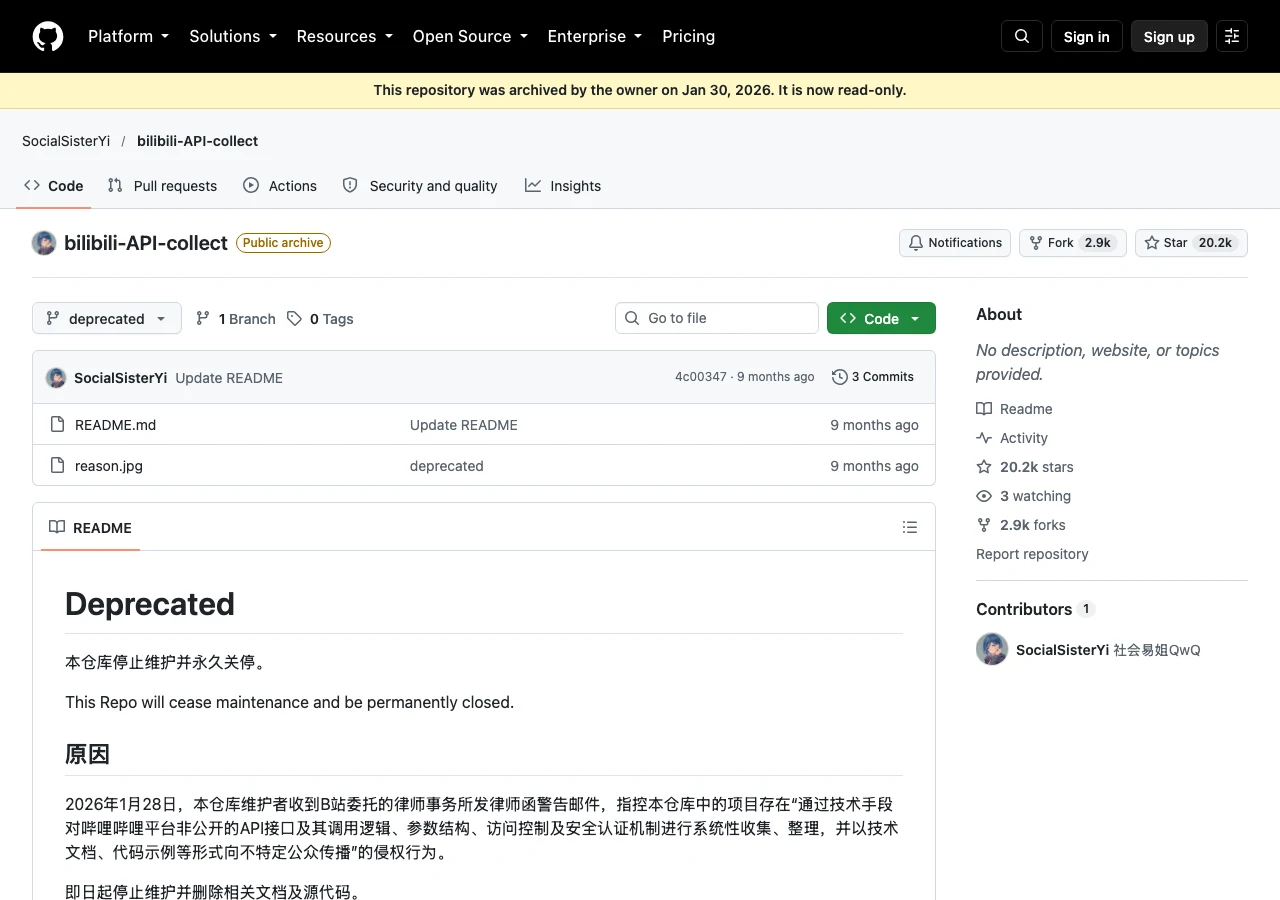Expand the Platform menu
1280x900 pixels.
pyautogui.click(x=129, y=36)
